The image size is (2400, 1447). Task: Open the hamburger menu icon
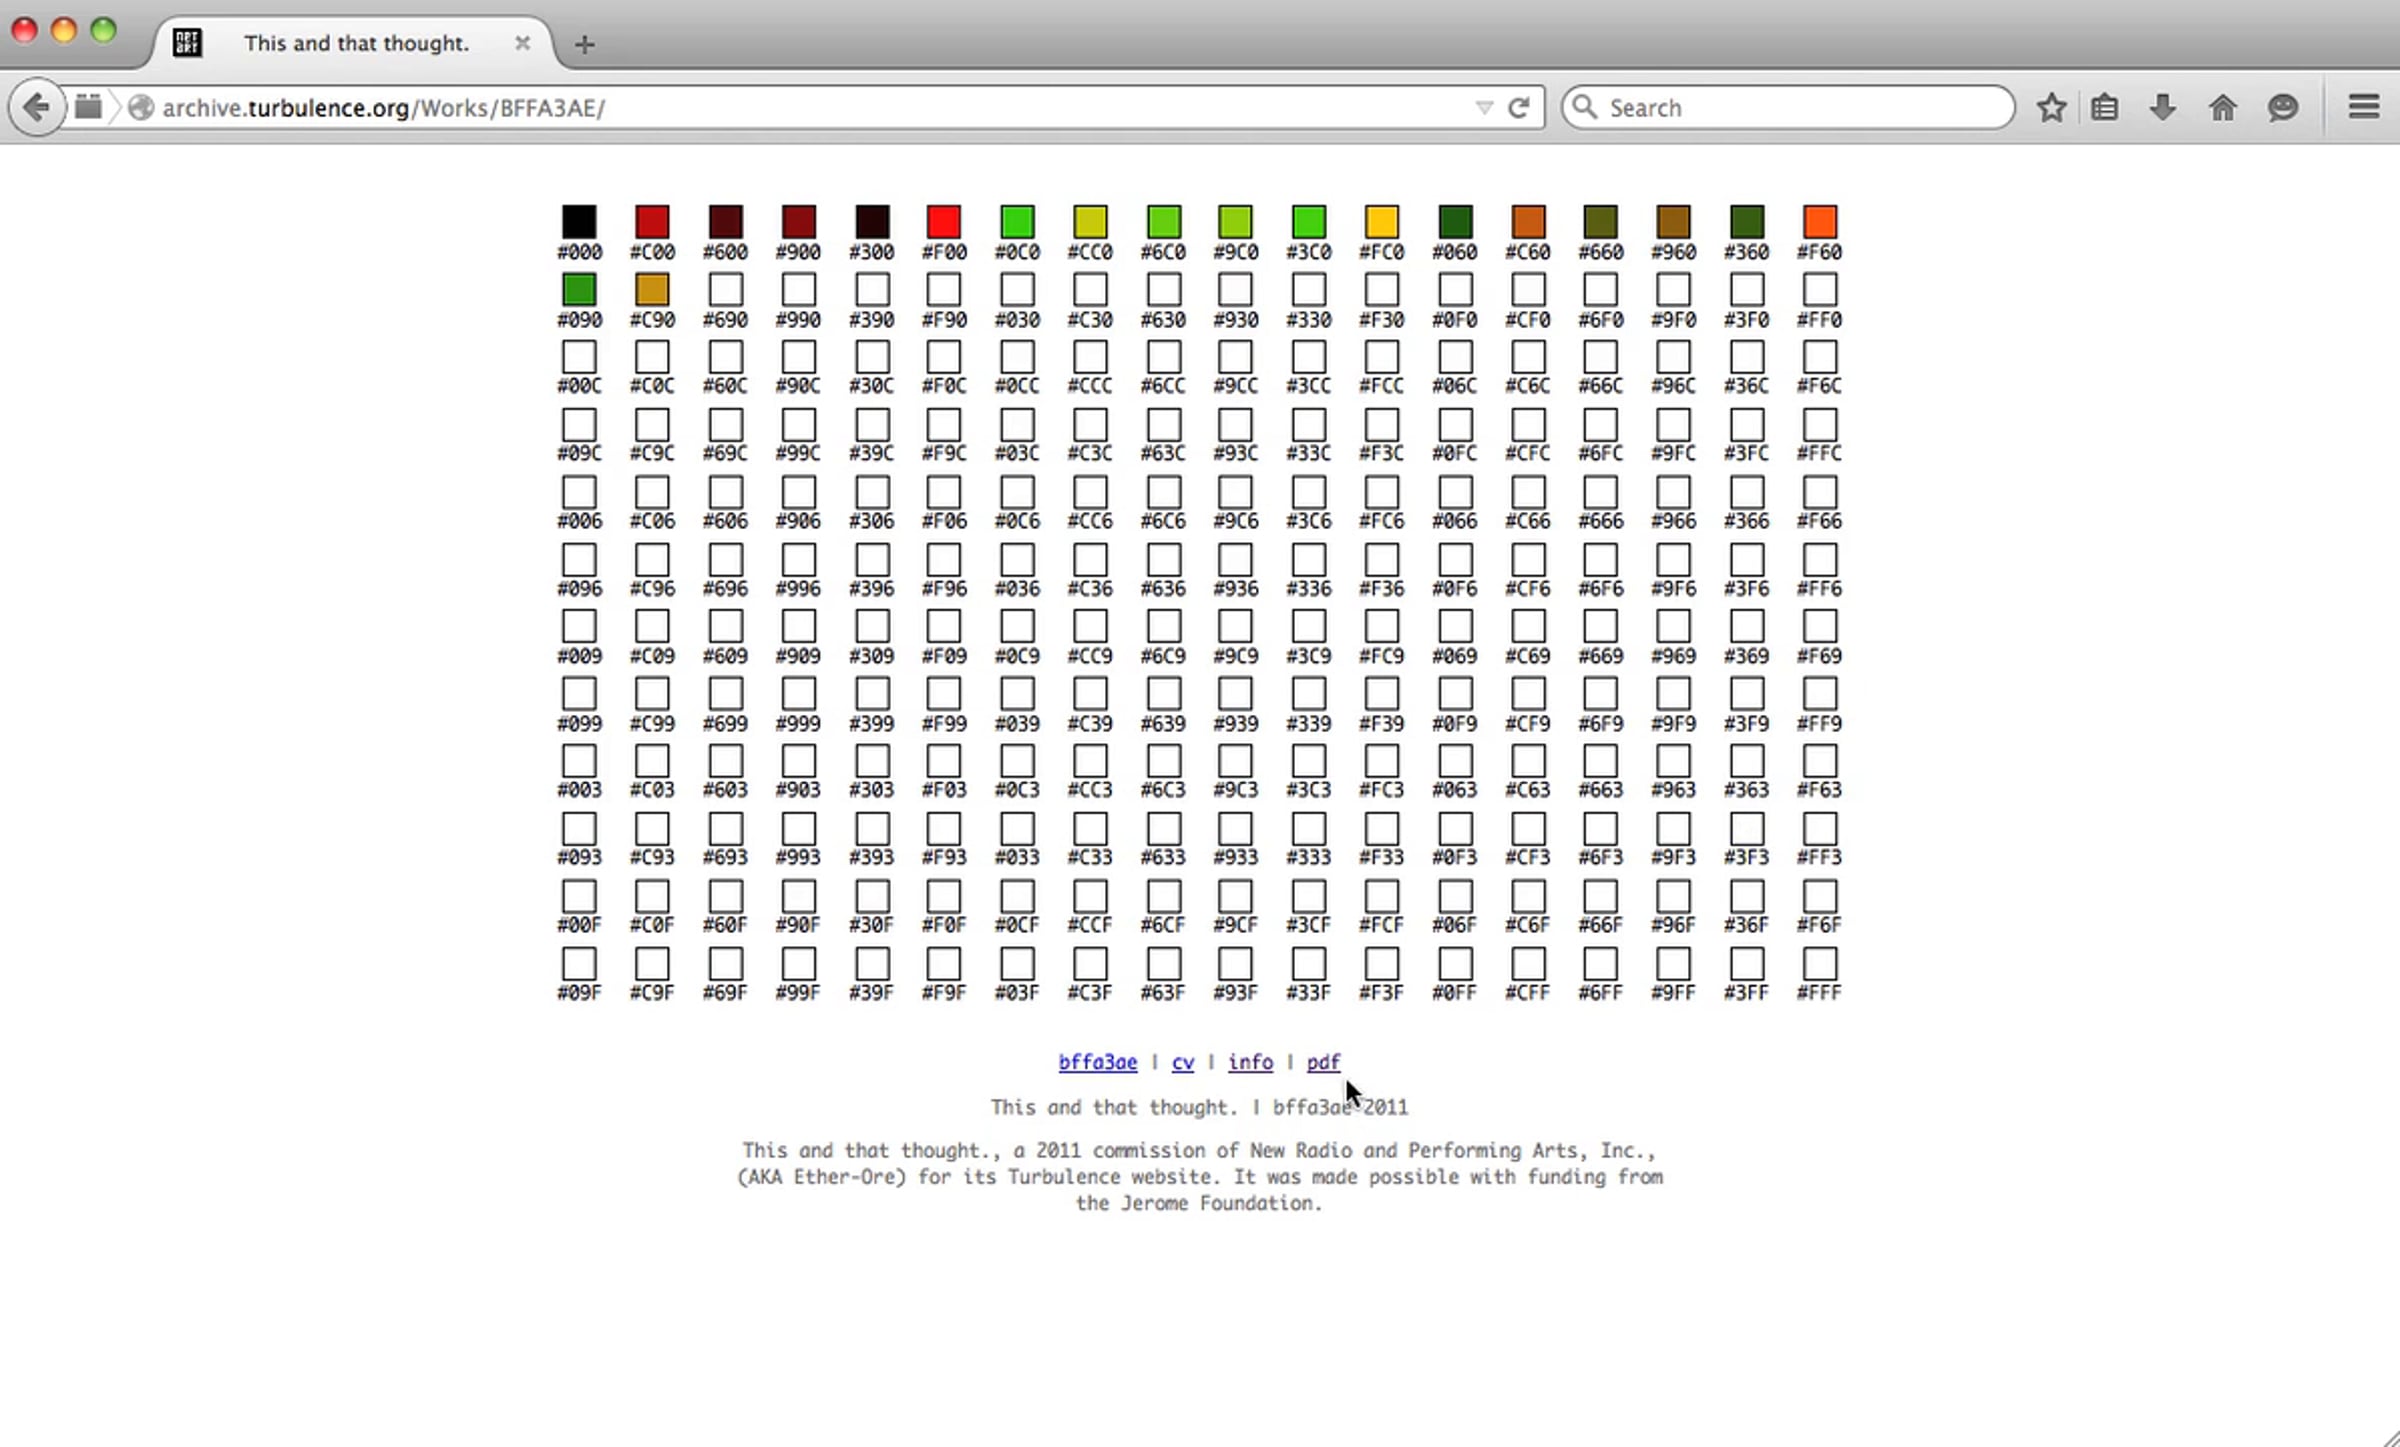tap(2364, 107)
